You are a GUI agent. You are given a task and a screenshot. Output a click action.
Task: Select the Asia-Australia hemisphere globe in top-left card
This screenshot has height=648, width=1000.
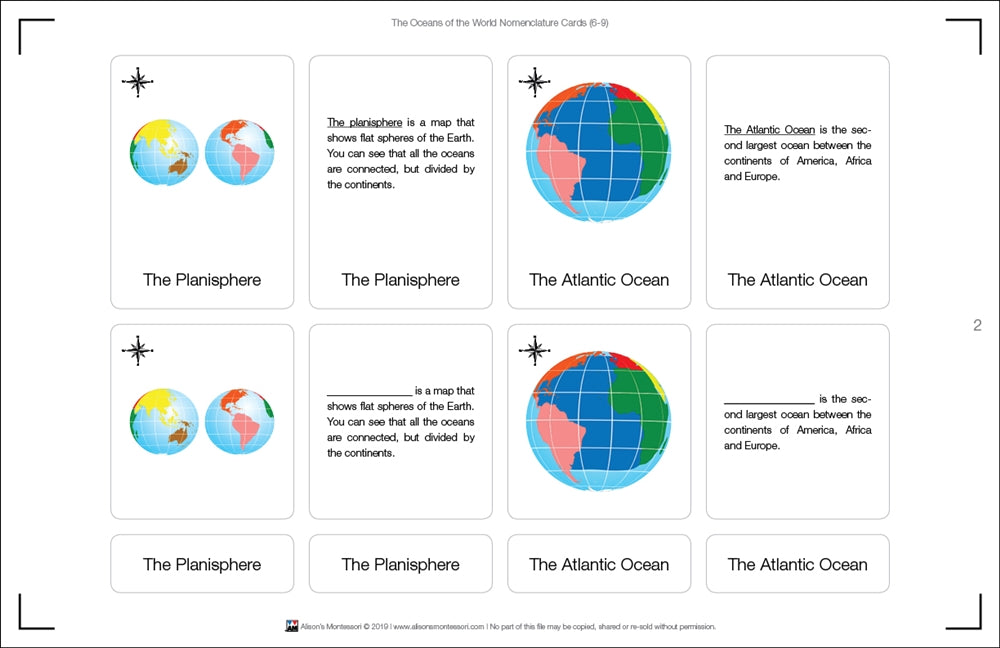(164, 153)
